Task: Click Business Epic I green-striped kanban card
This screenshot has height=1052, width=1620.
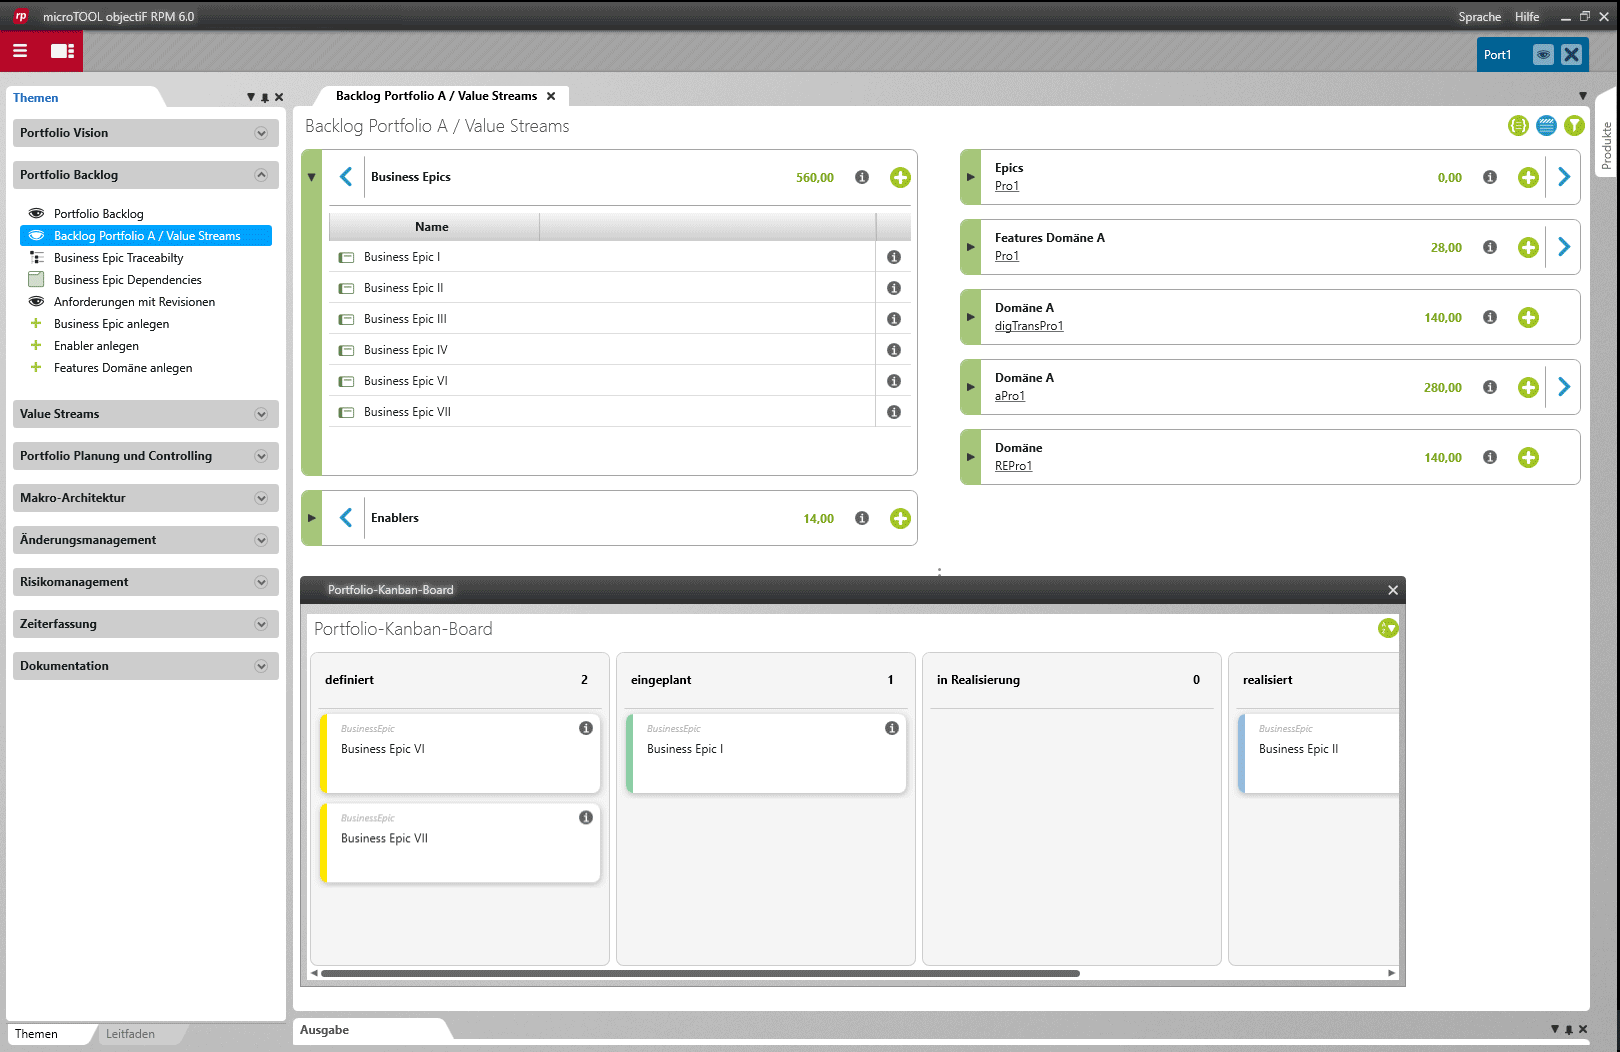Action: coord(766,753)
